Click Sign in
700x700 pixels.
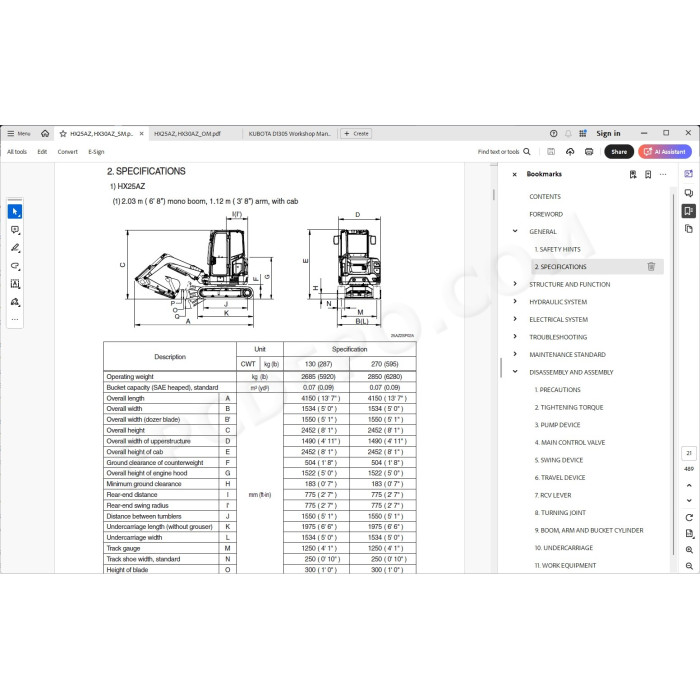(608, 133)
